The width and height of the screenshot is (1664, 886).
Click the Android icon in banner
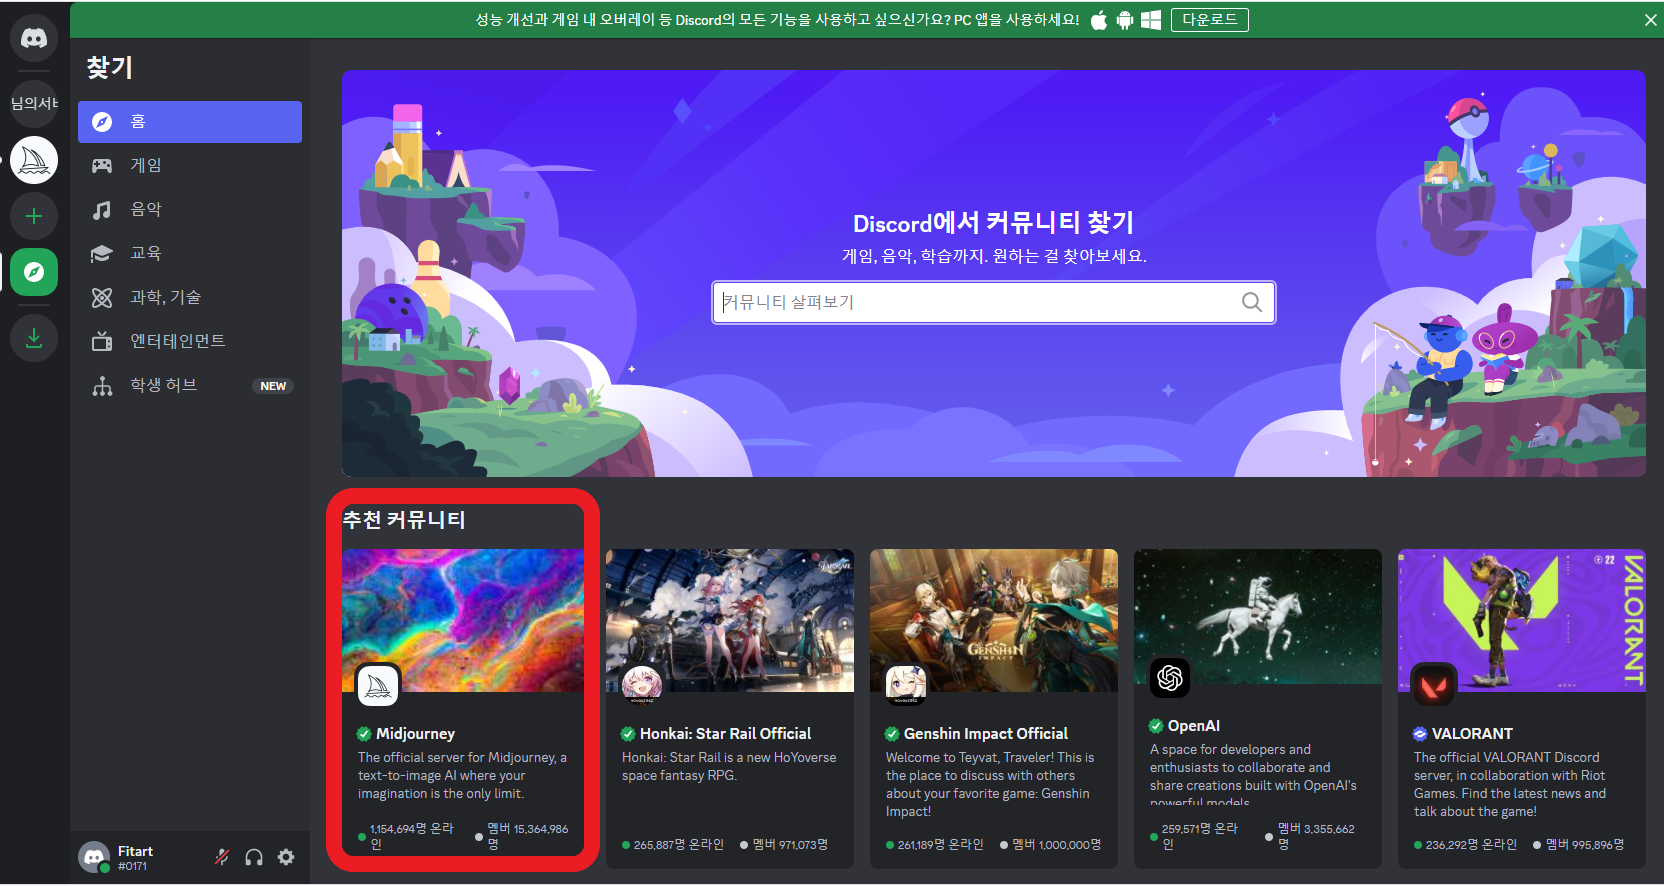click(x=1125, y=20)
